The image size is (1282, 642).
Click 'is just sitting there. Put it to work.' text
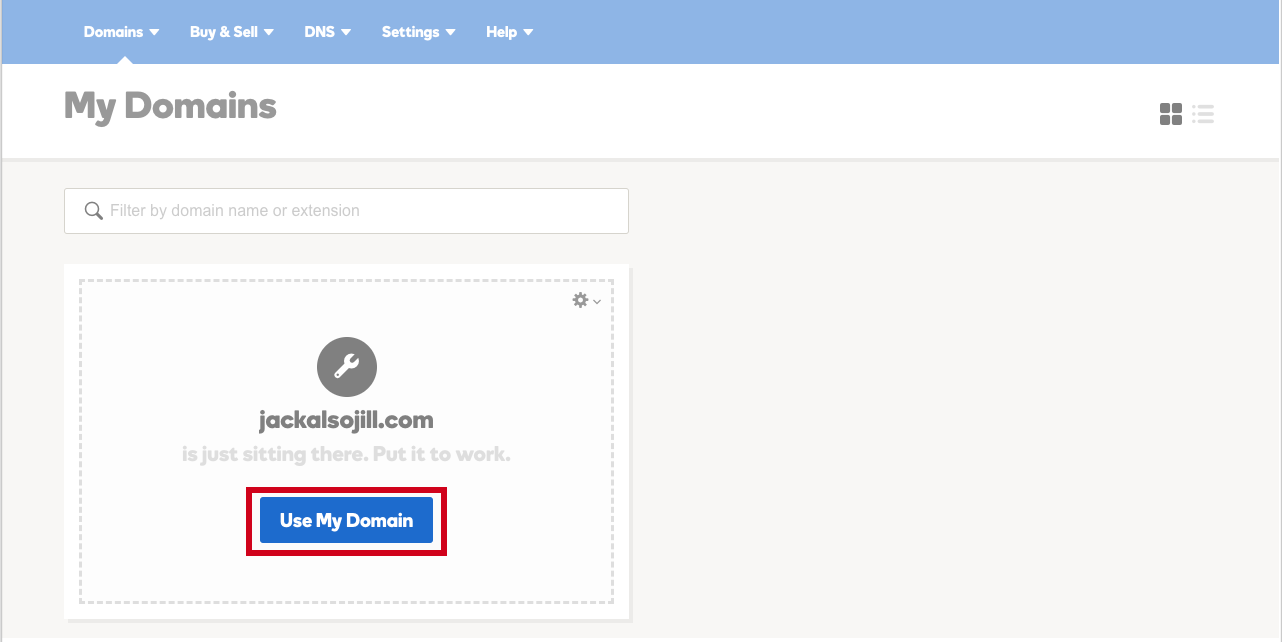[346, 454]
